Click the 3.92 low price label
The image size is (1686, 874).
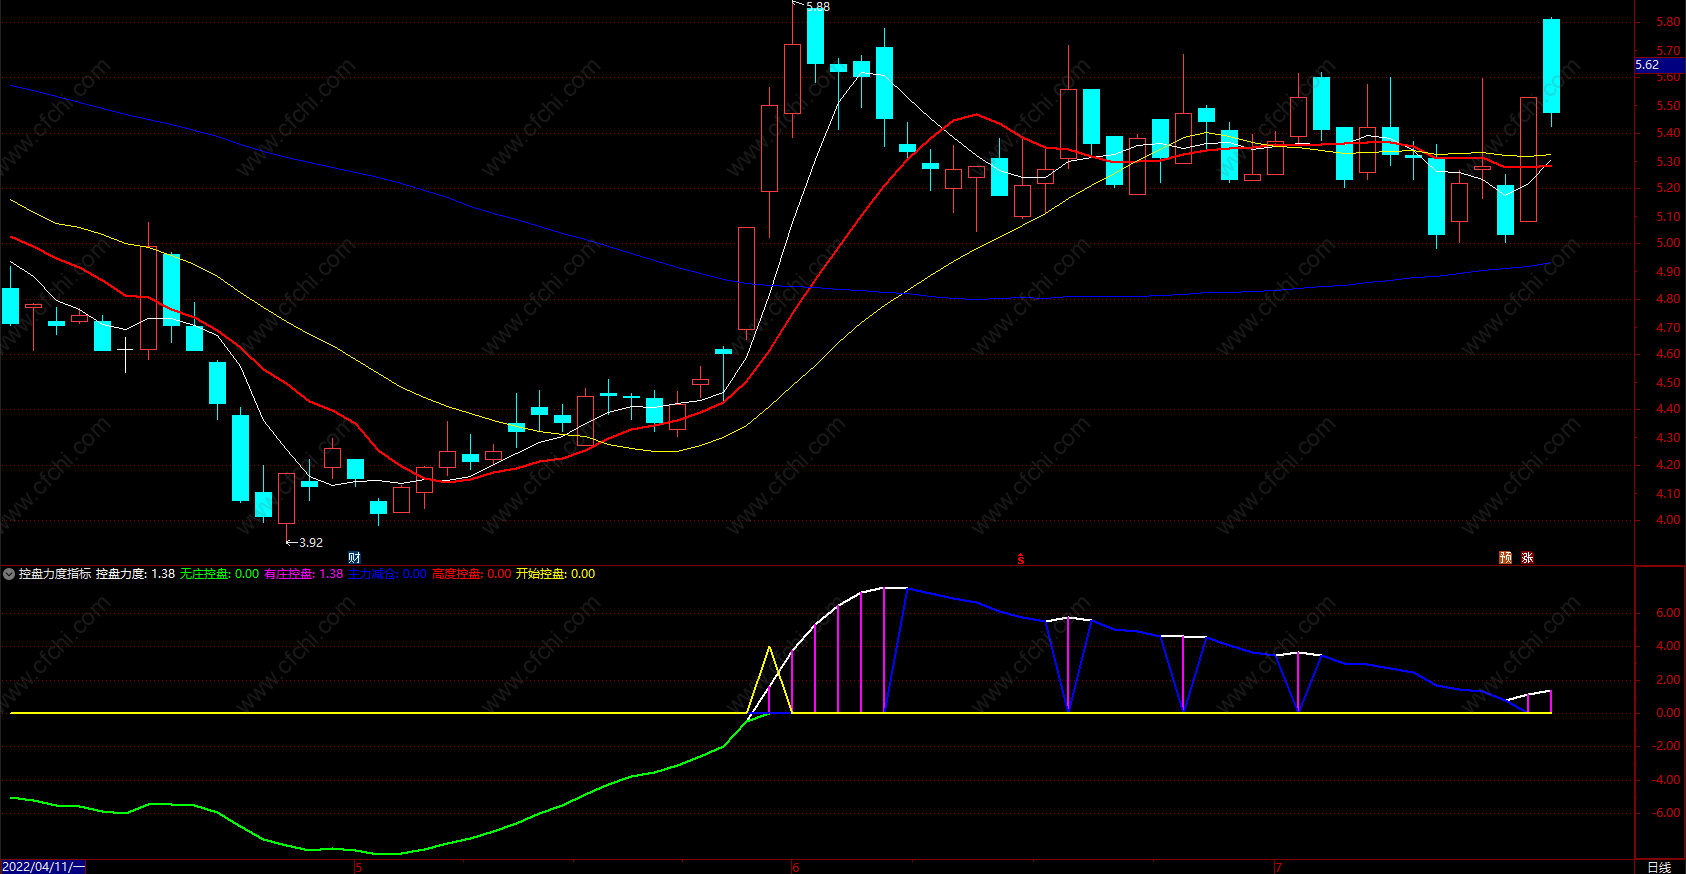311,543
